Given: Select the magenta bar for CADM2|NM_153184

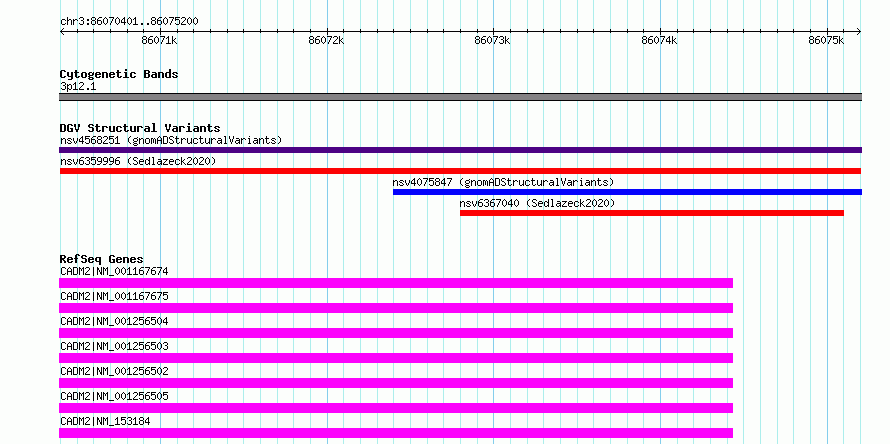Looking at the screenshot, I should point(396,433).
